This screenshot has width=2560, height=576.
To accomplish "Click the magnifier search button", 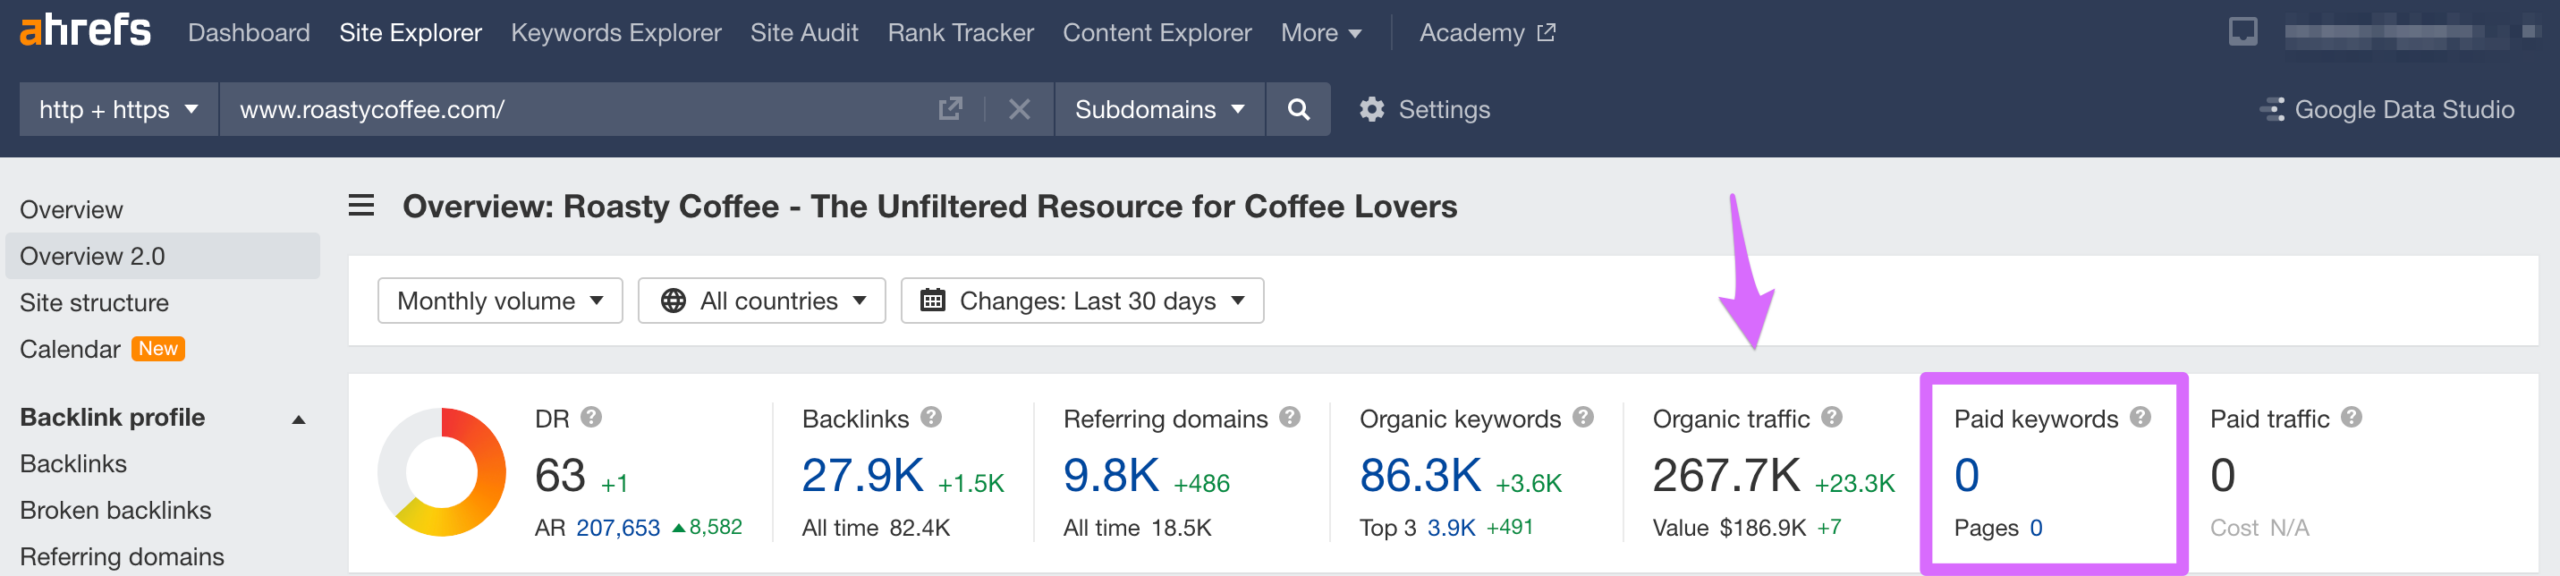I will (1298, 109).
